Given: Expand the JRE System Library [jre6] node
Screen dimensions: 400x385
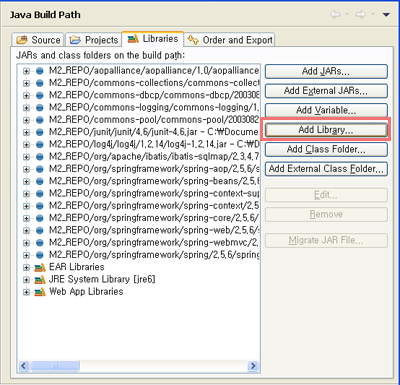Looking at the screenshot, I should coord(26,280).
